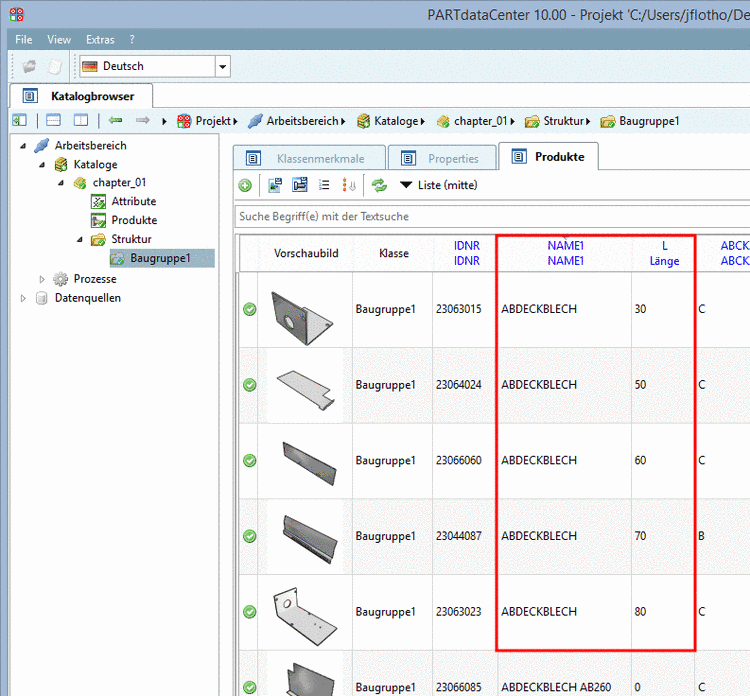Screen dimensions: 750x696
Task: Click the green refresh arrows icon
Action: [379, 185]
